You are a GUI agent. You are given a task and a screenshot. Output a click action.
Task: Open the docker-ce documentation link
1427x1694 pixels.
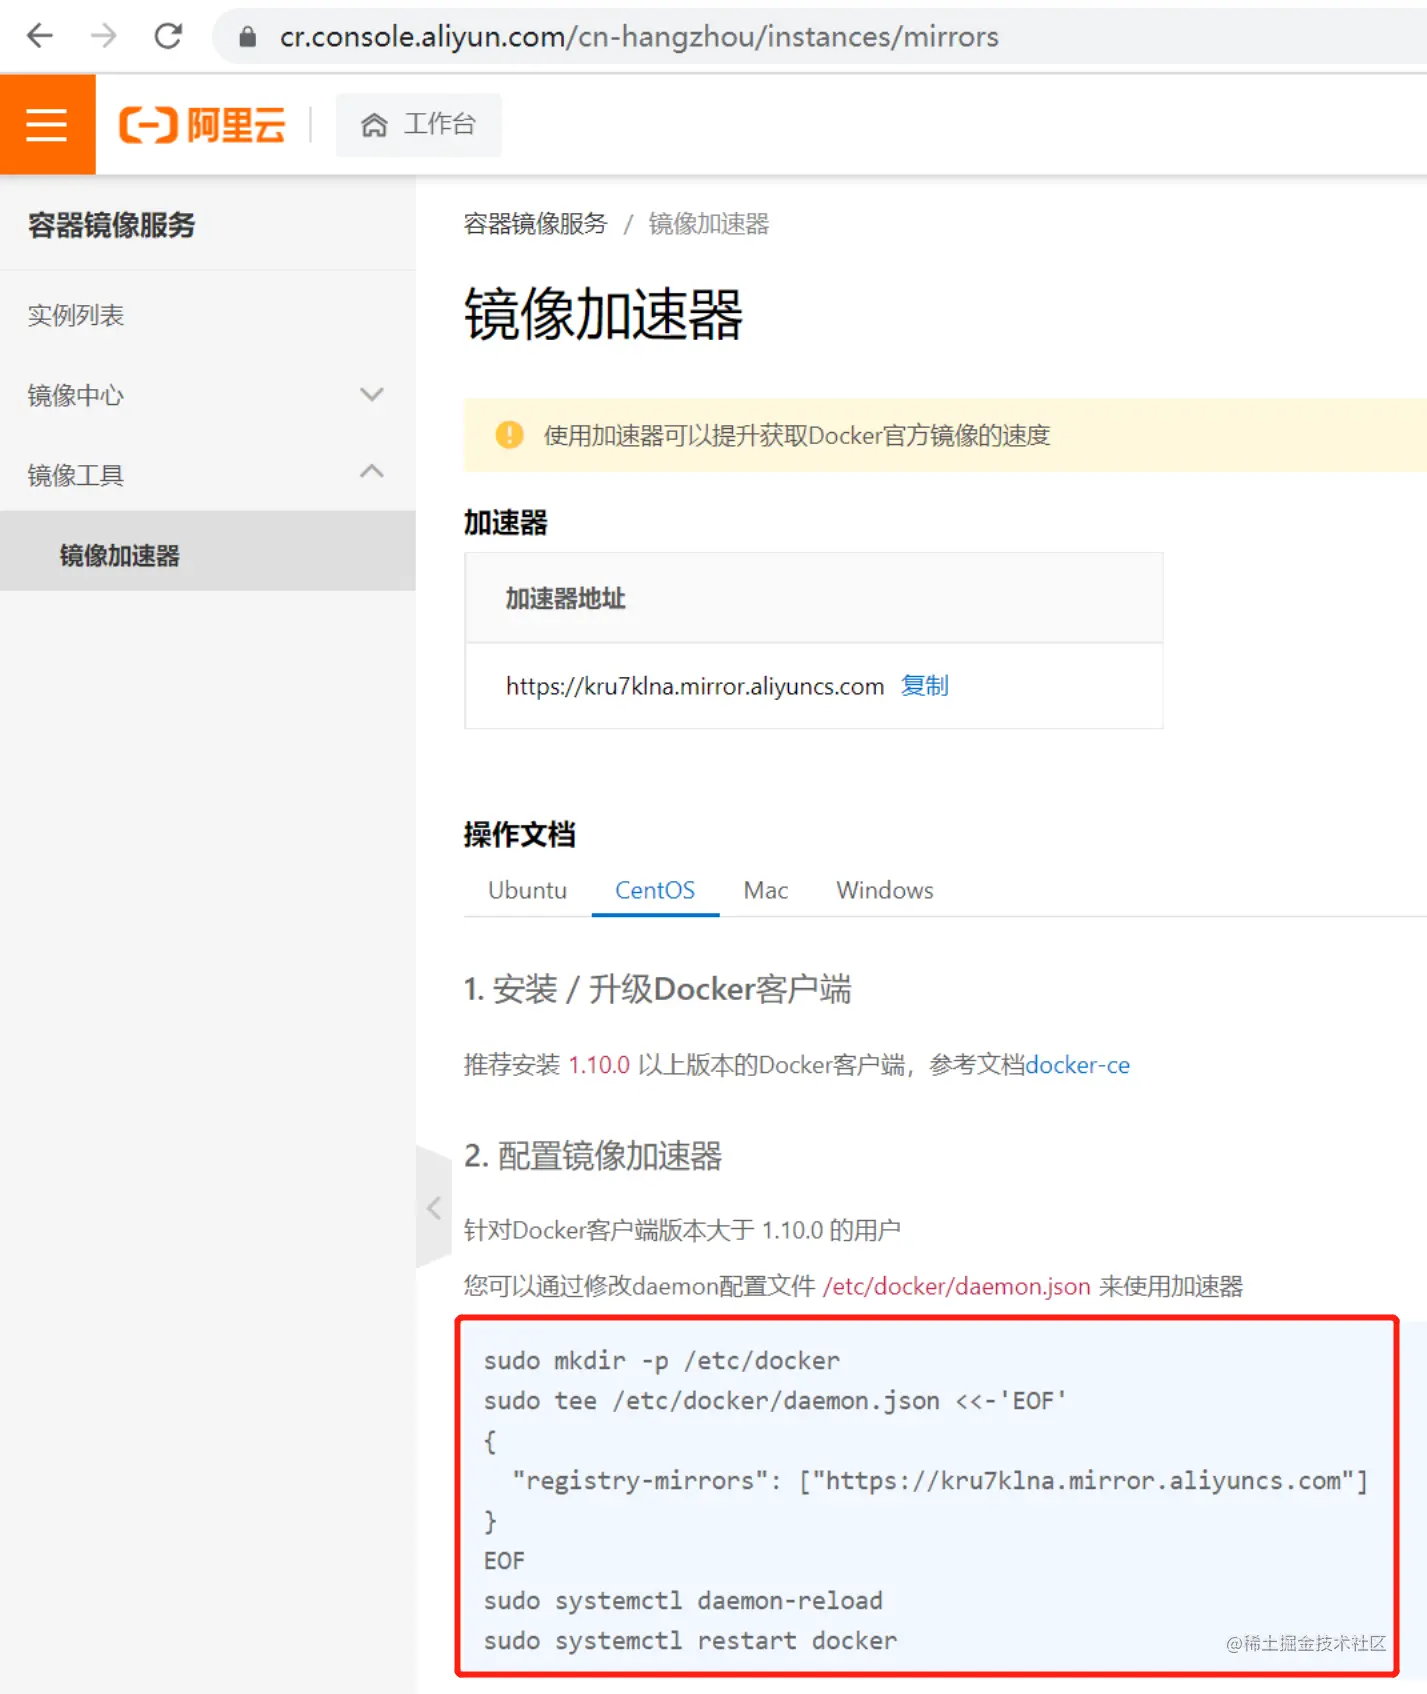[1078, 1065]
